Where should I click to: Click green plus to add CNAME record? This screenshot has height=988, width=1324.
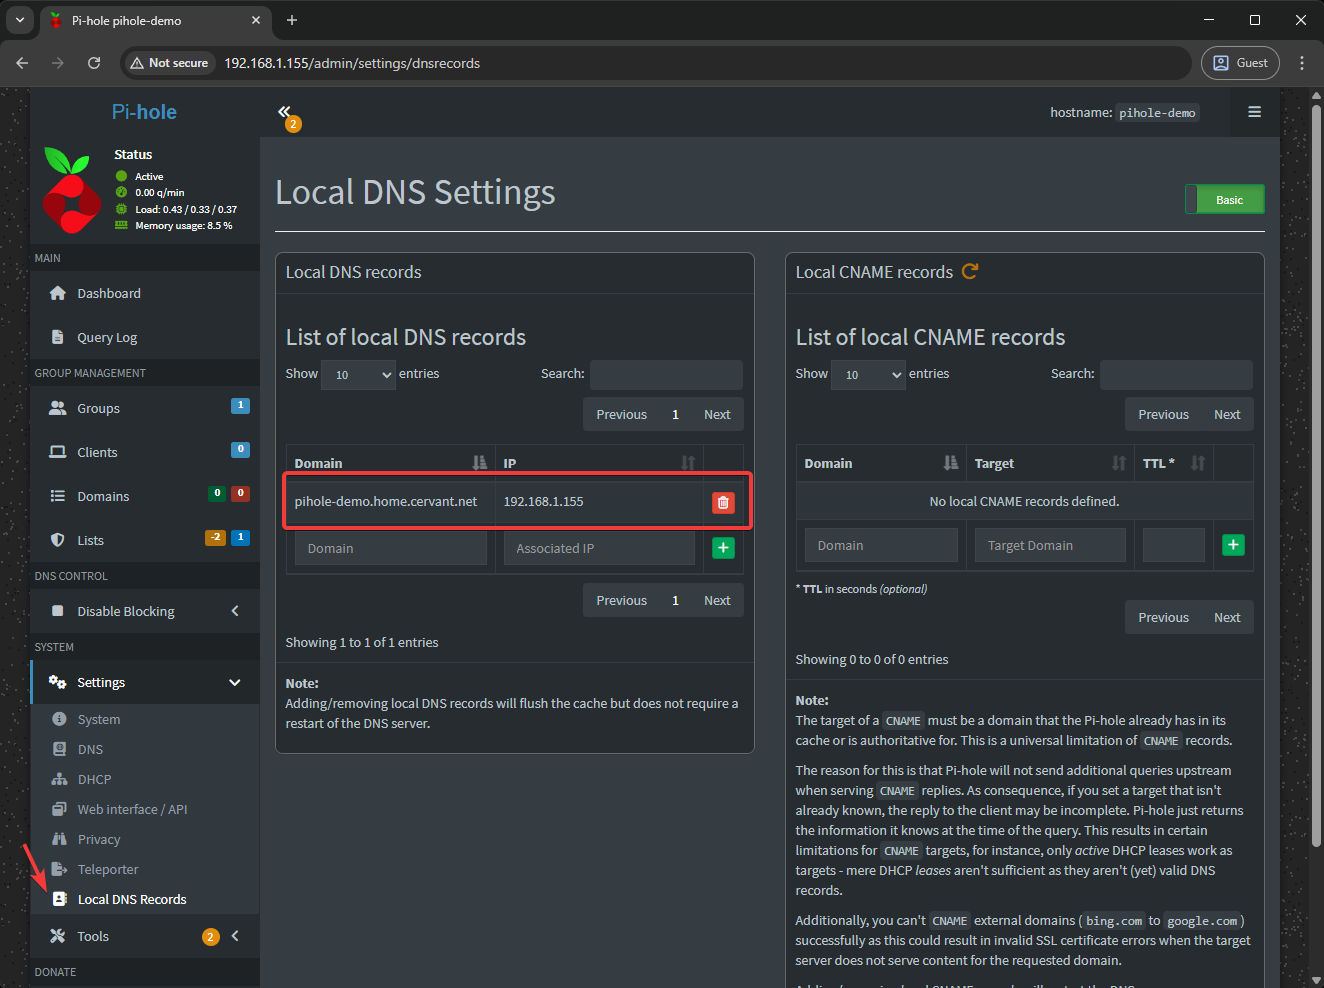1233,545
